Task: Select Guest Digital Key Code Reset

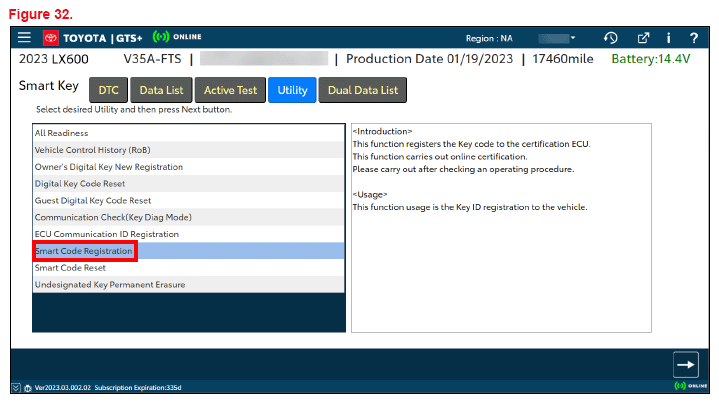Action: (188, 200)
